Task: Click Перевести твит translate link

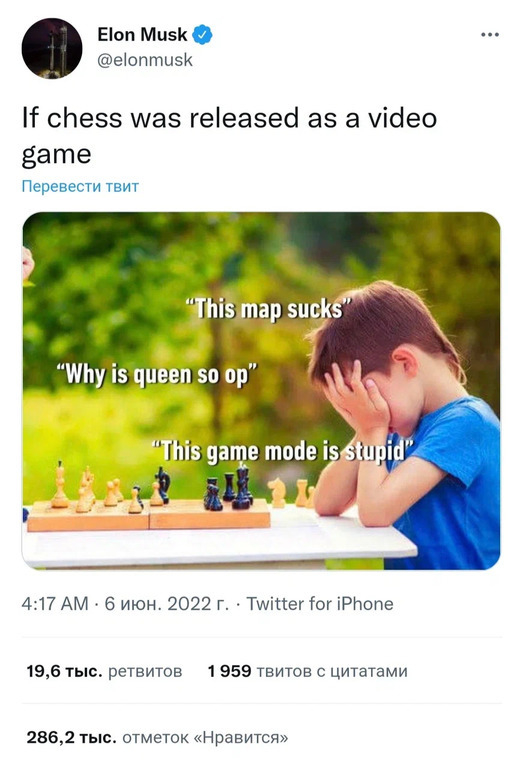Action: pos(80,186)
